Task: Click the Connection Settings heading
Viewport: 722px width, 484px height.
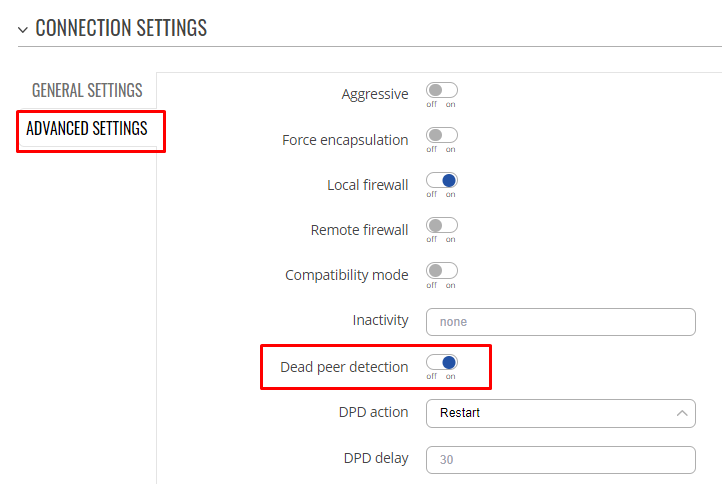Action: [x=121, y=28]
